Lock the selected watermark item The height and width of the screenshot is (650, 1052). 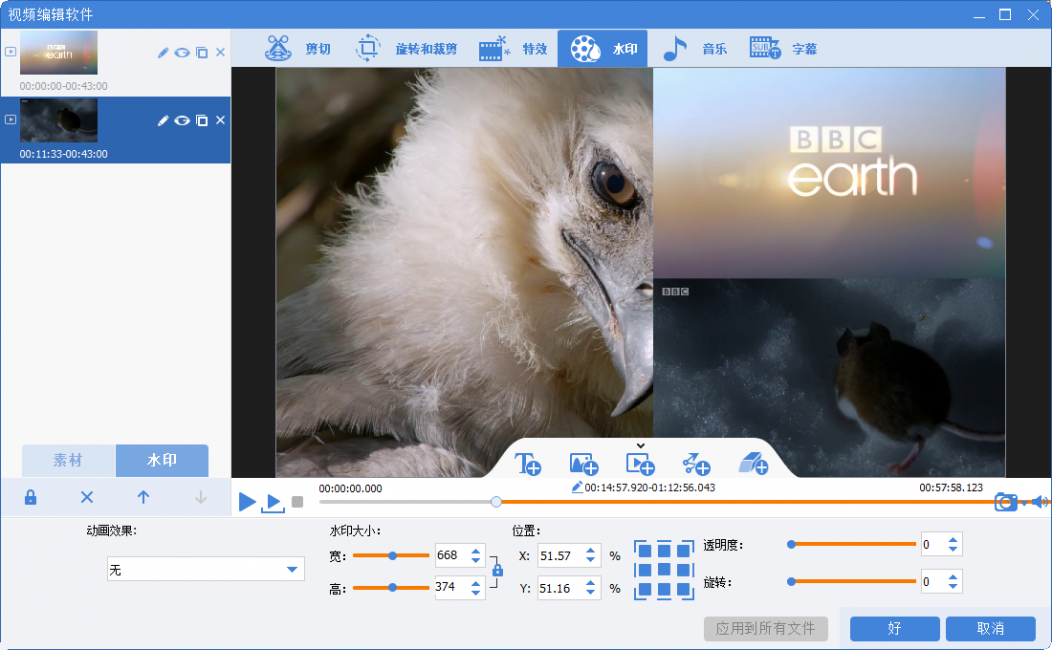30,498
